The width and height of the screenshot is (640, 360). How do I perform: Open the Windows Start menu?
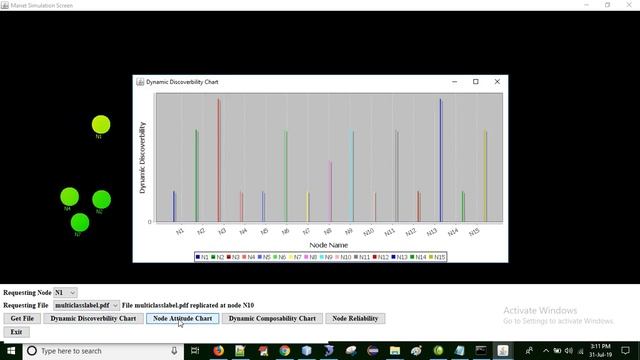[x=11, y=351]
